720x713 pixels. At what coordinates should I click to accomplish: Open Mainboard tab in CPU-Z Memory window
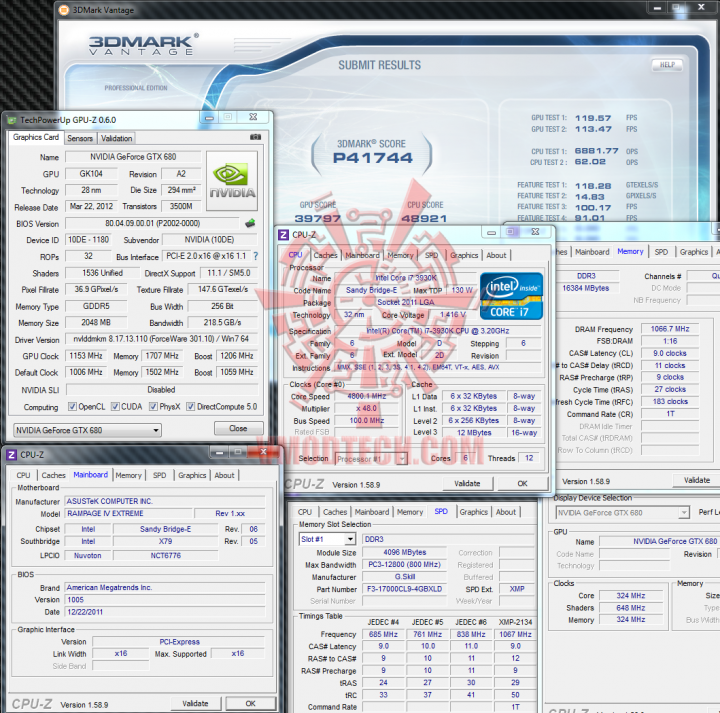[592, 252]
